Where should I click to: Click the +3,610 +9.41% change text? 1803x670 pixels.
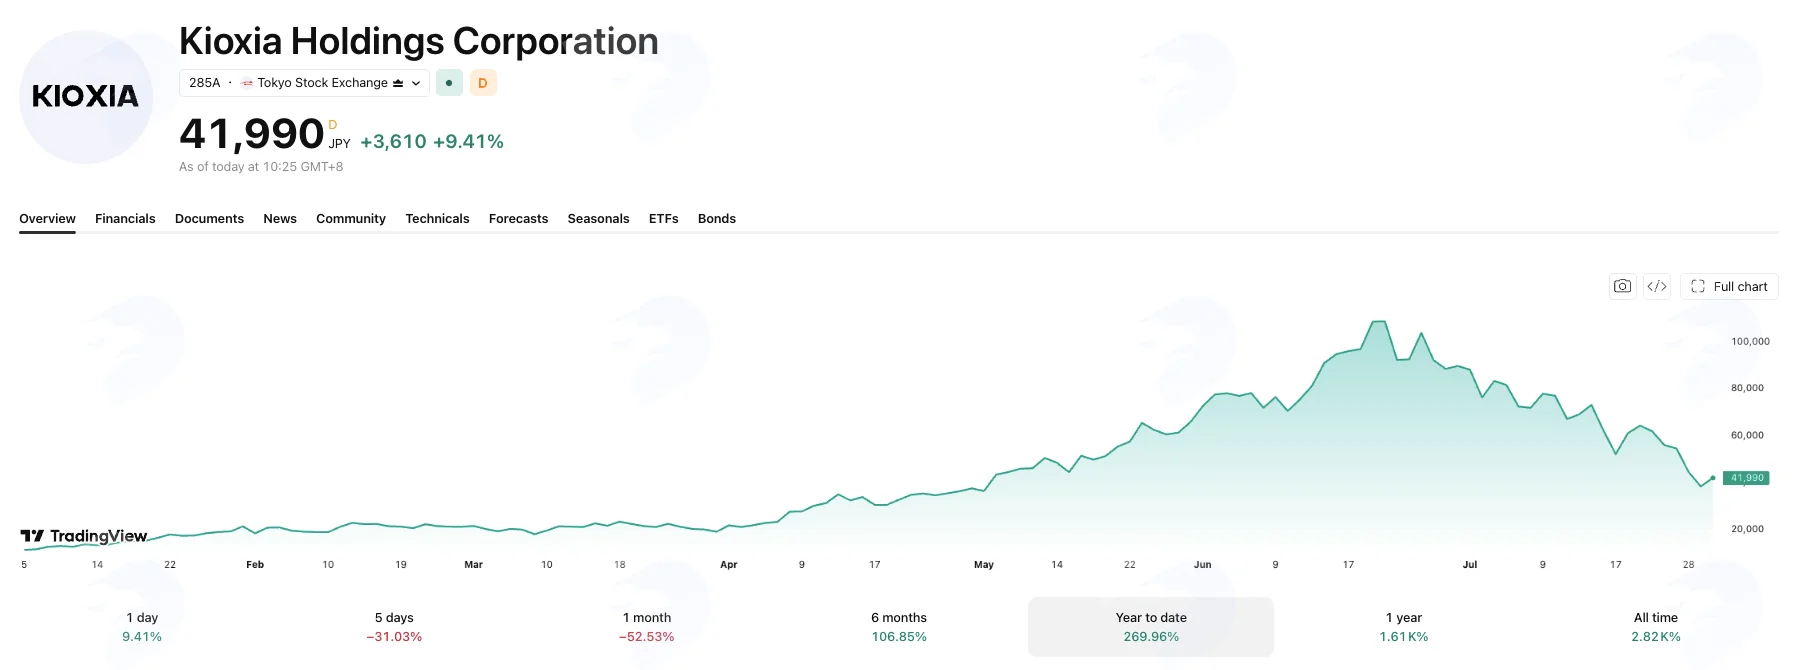[x=432, y=142]
